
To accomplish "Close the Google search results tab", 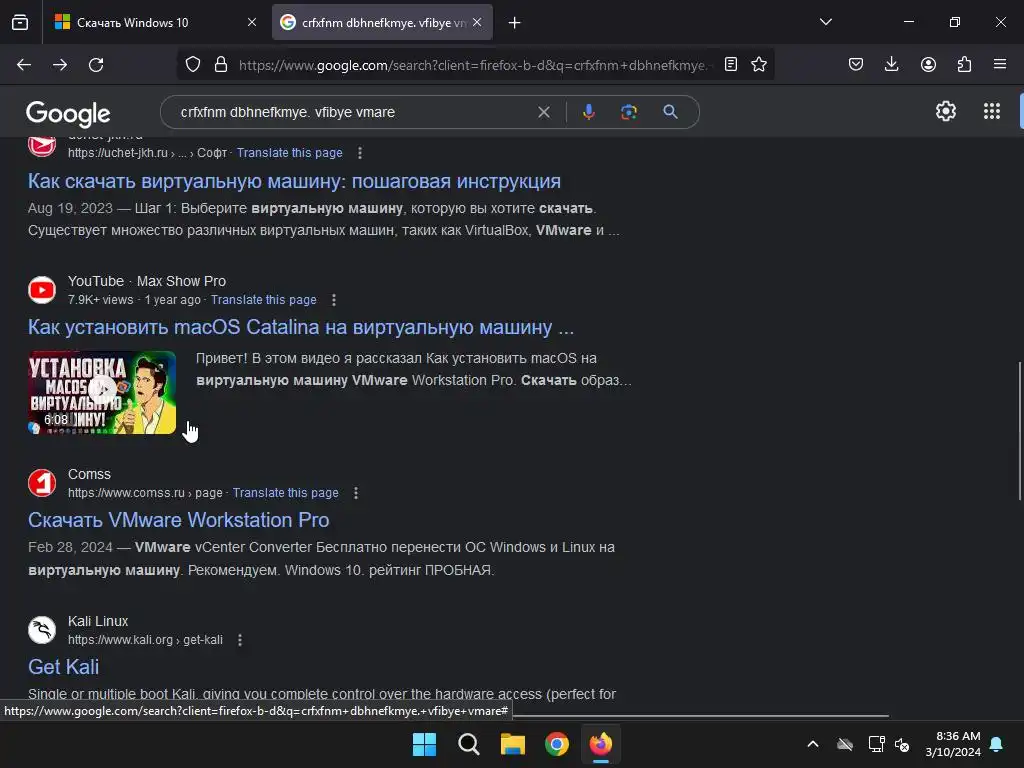I will 477,22.
